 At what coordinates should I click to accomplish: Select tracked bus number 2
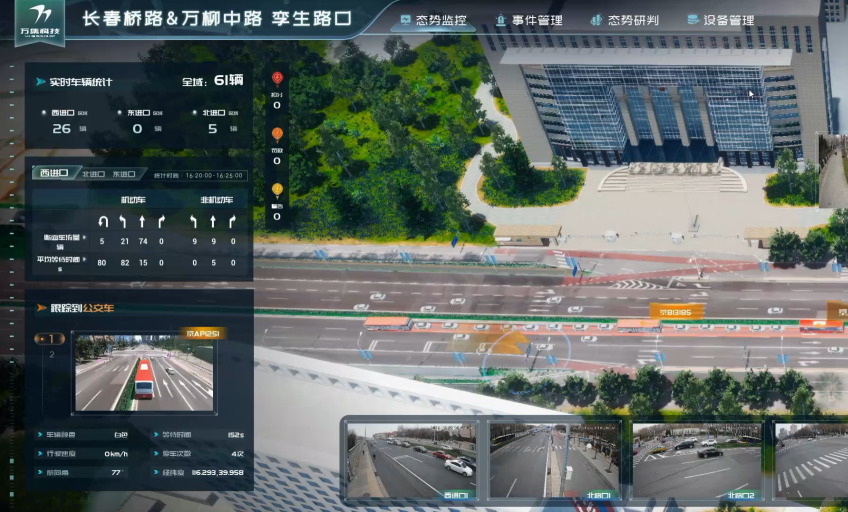[52, 355]
